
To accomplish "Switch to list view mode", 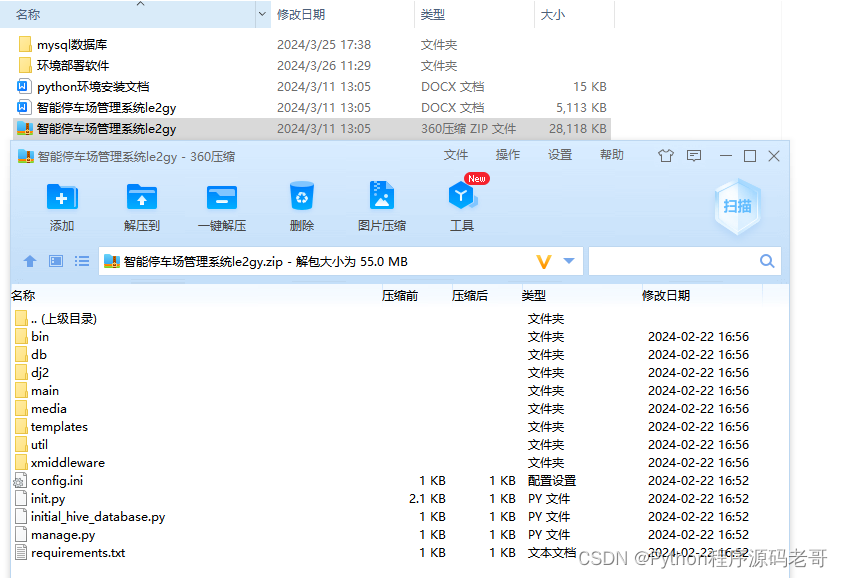I will tap(81, 261).
